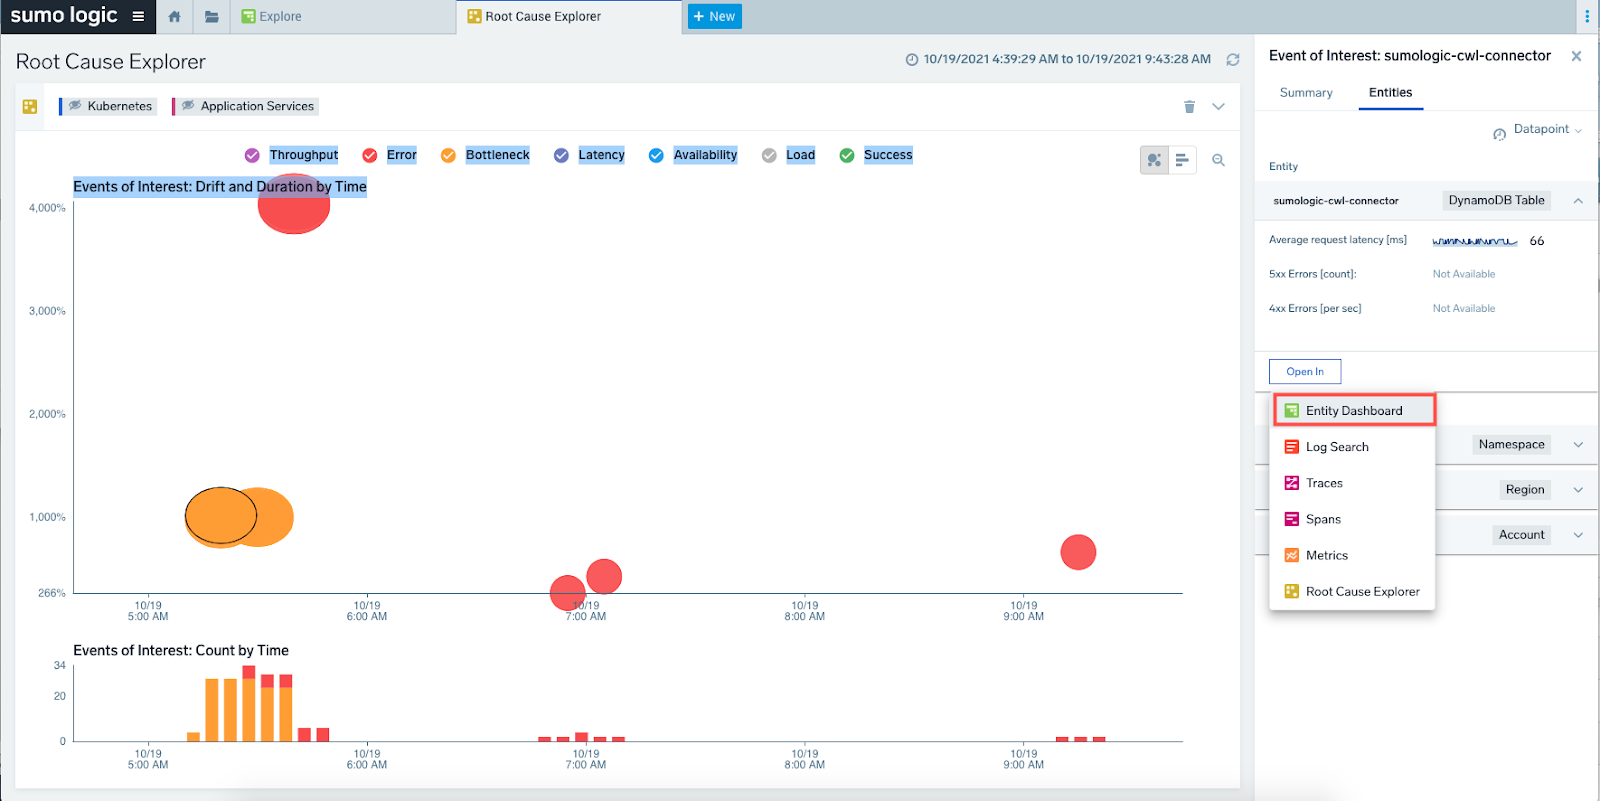Screen dimensions: 1600x801
Task: Switch to list view icon
Action: 1182,160
